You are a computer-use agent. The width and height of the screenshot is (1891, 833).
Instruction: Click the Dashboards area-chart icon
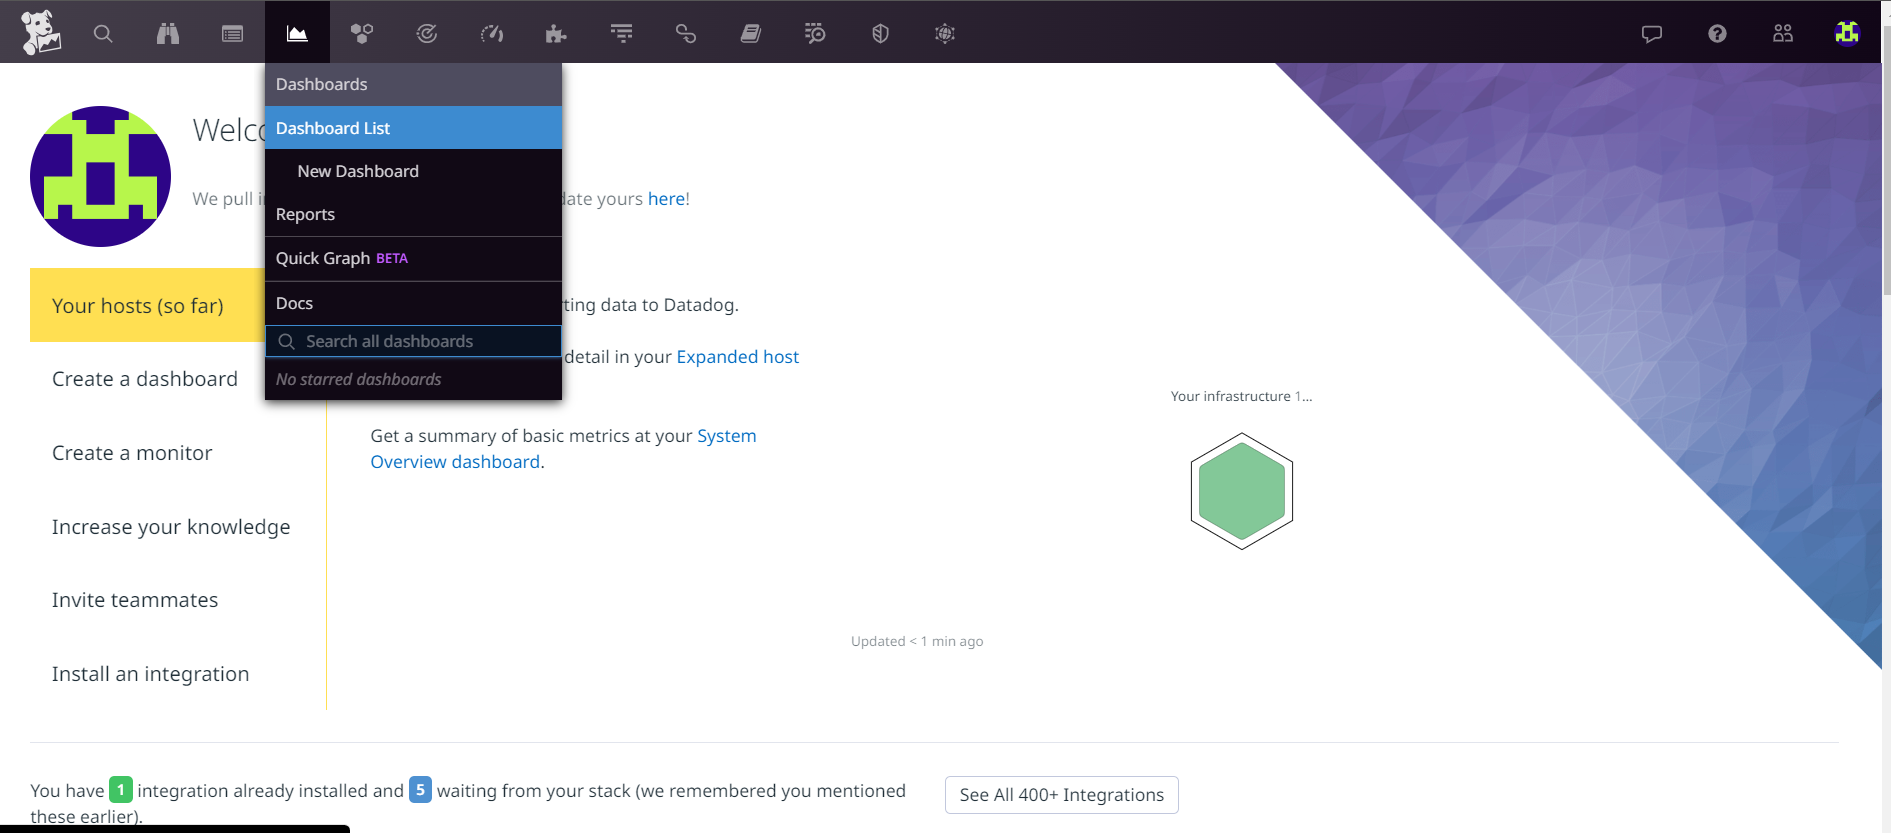297,34
